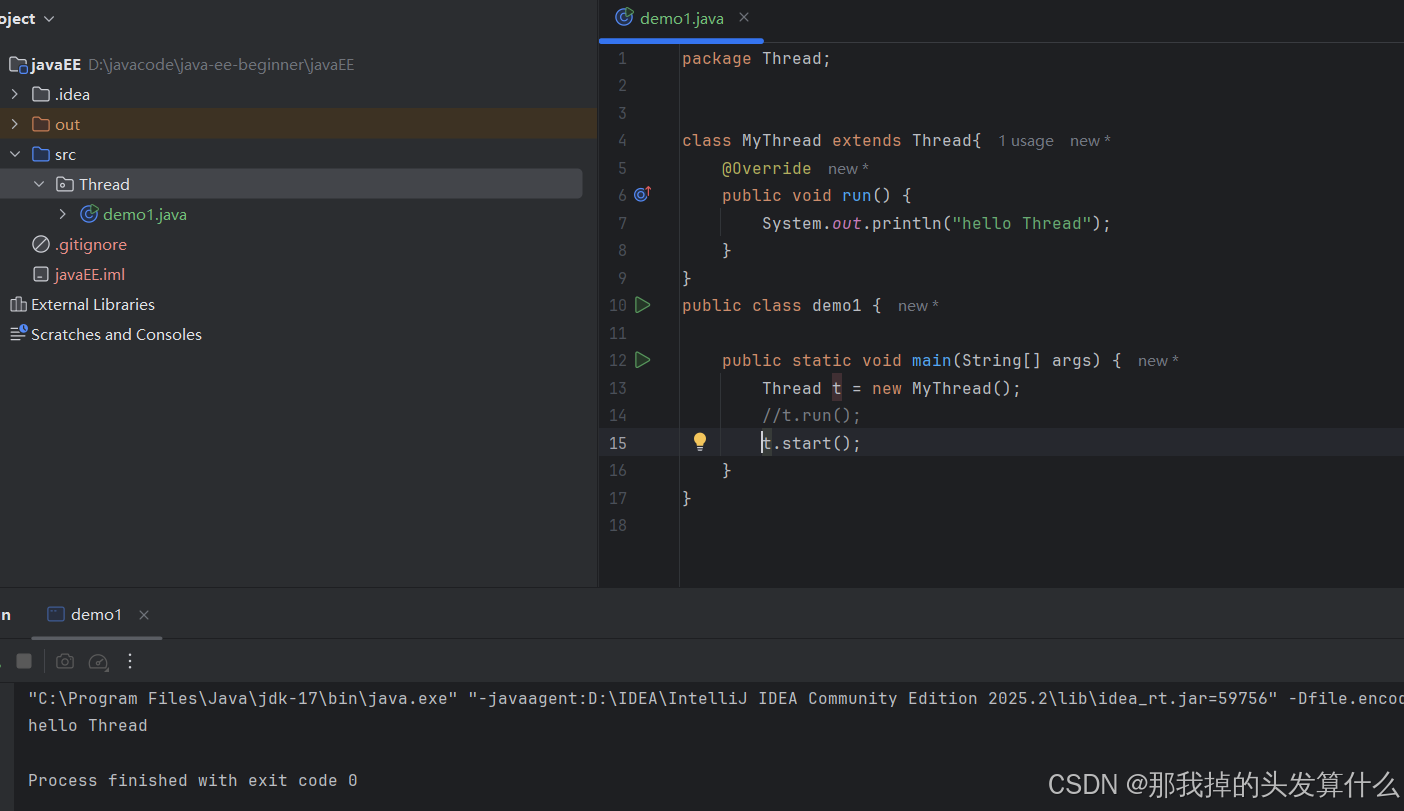1404x811 pixels.
Task: Click the @Override annotation
Action: click(x=767, y=168)
